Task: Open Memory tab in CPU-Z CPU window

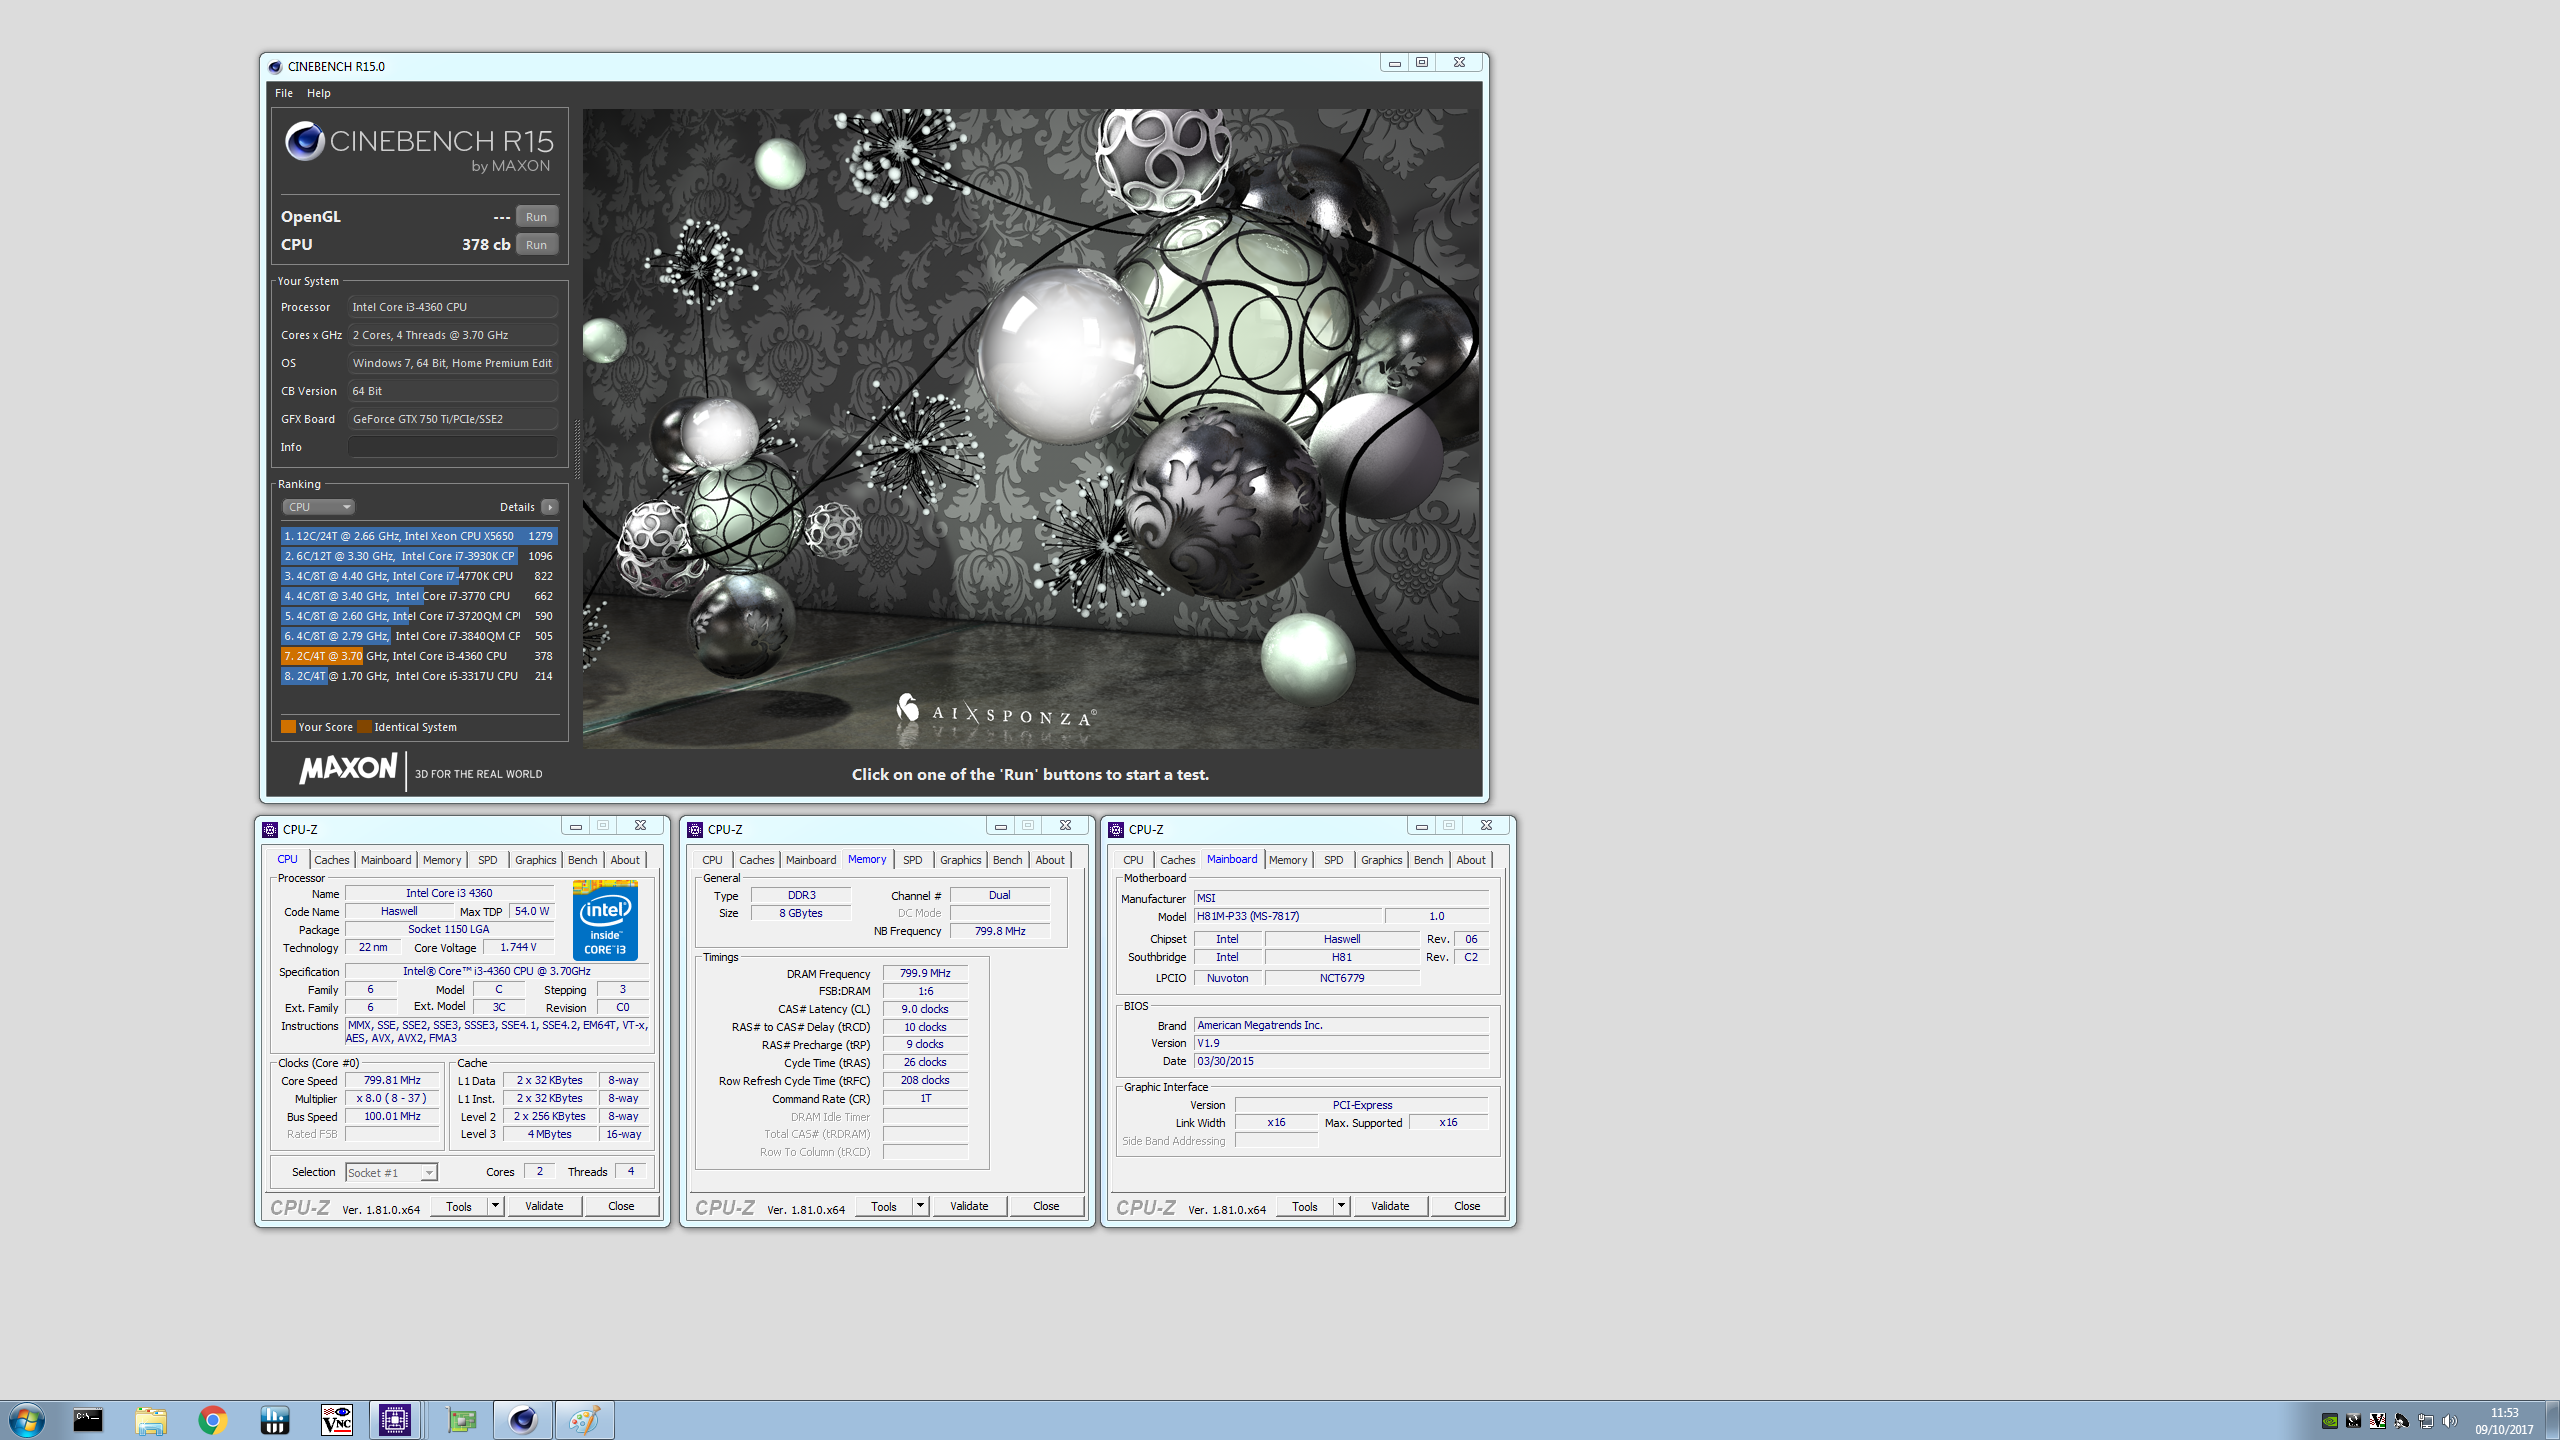Action: [442, 860]
